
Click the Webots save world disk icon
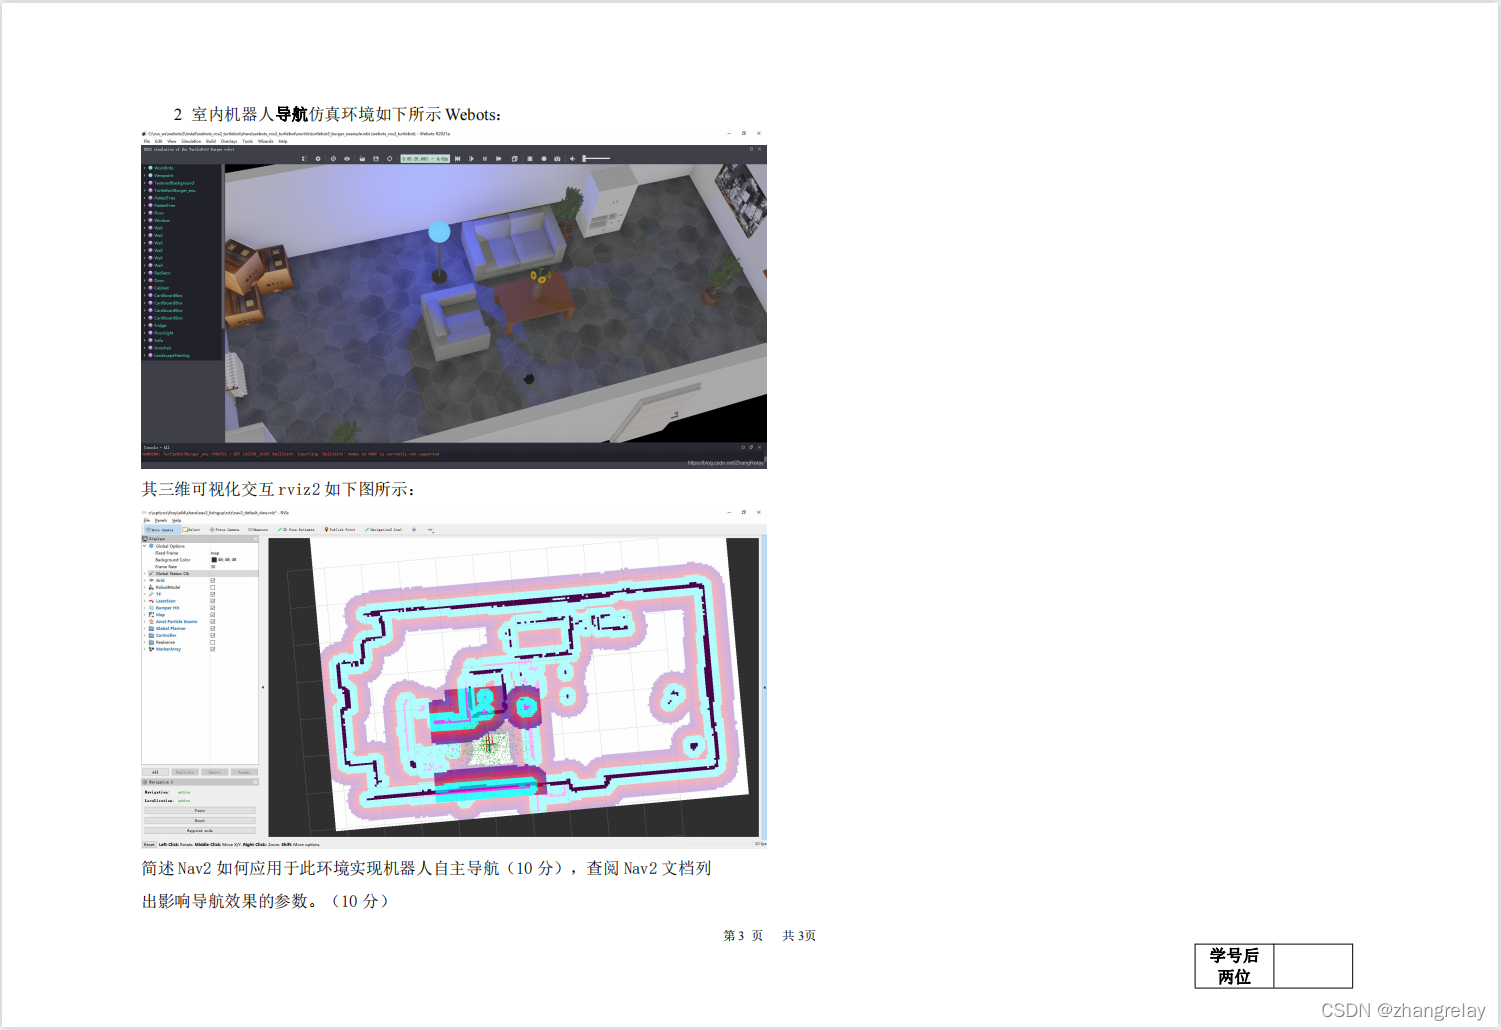click(376, 158)
